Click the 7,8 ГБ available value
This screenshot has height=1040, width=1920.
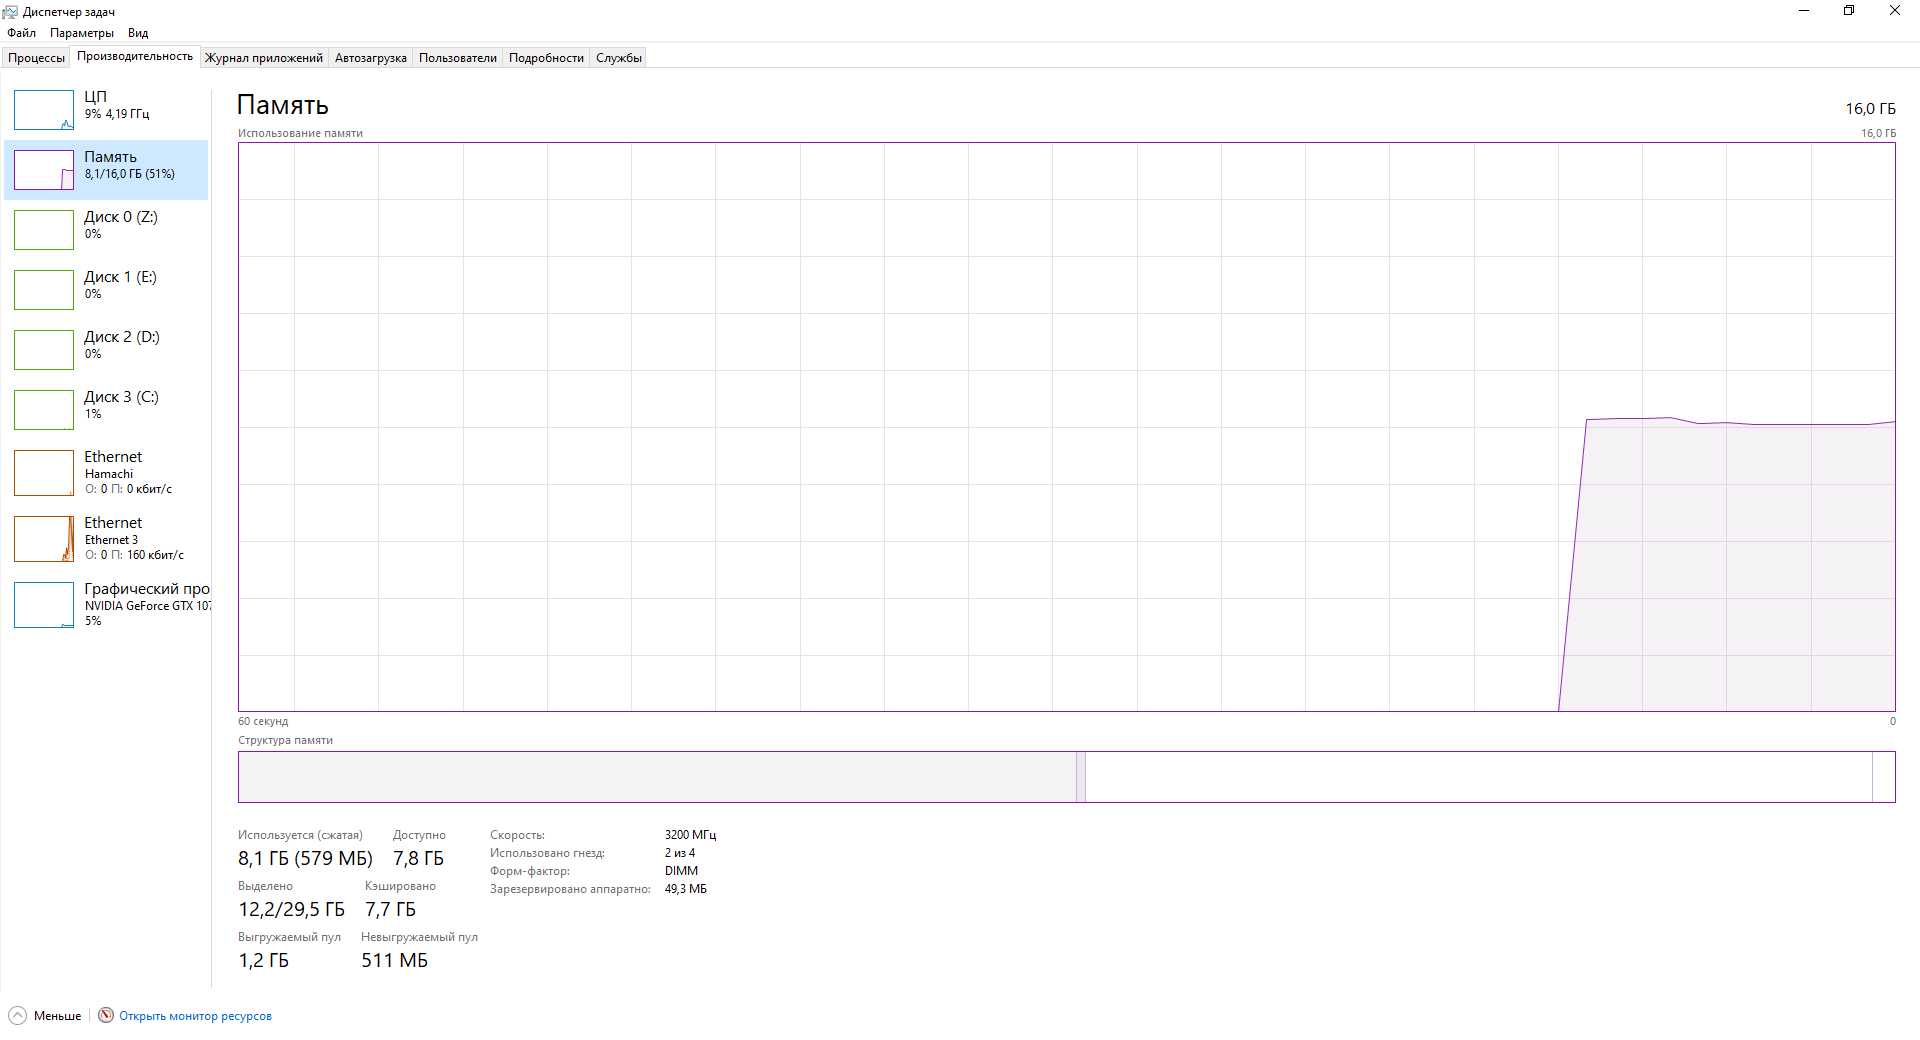point(418,858)
